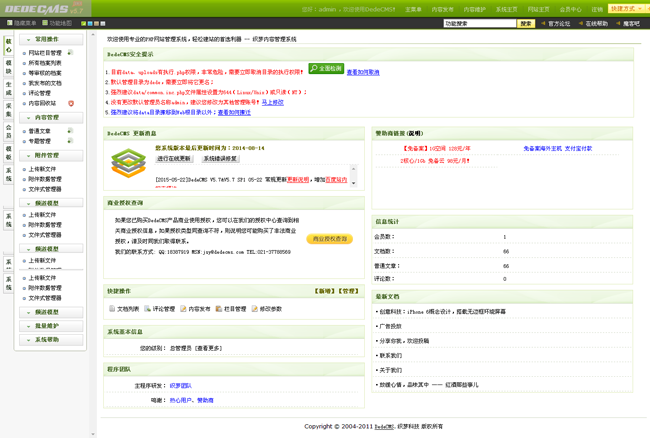Click the 商业授权查询 yellow button
The width and height of the screenshot is (650, 438).
tap(330, 239)
